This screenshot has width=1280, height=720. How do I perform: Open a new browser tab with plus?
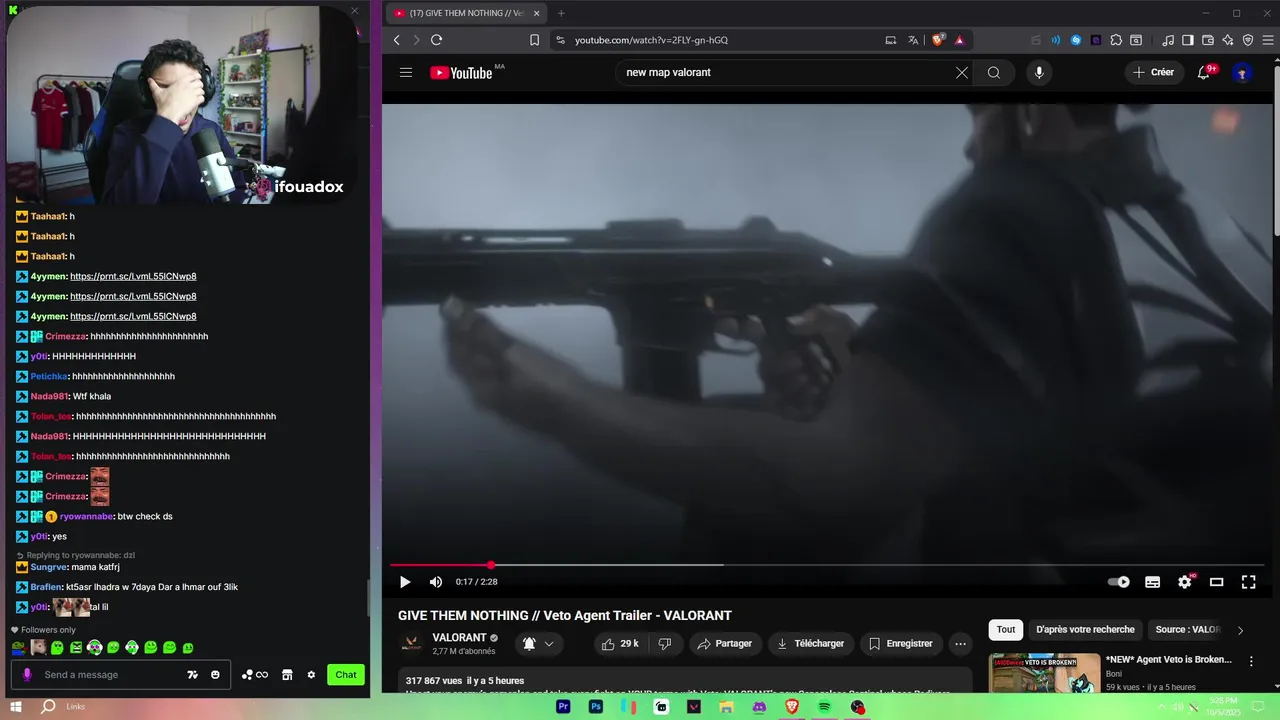point(561,13)
